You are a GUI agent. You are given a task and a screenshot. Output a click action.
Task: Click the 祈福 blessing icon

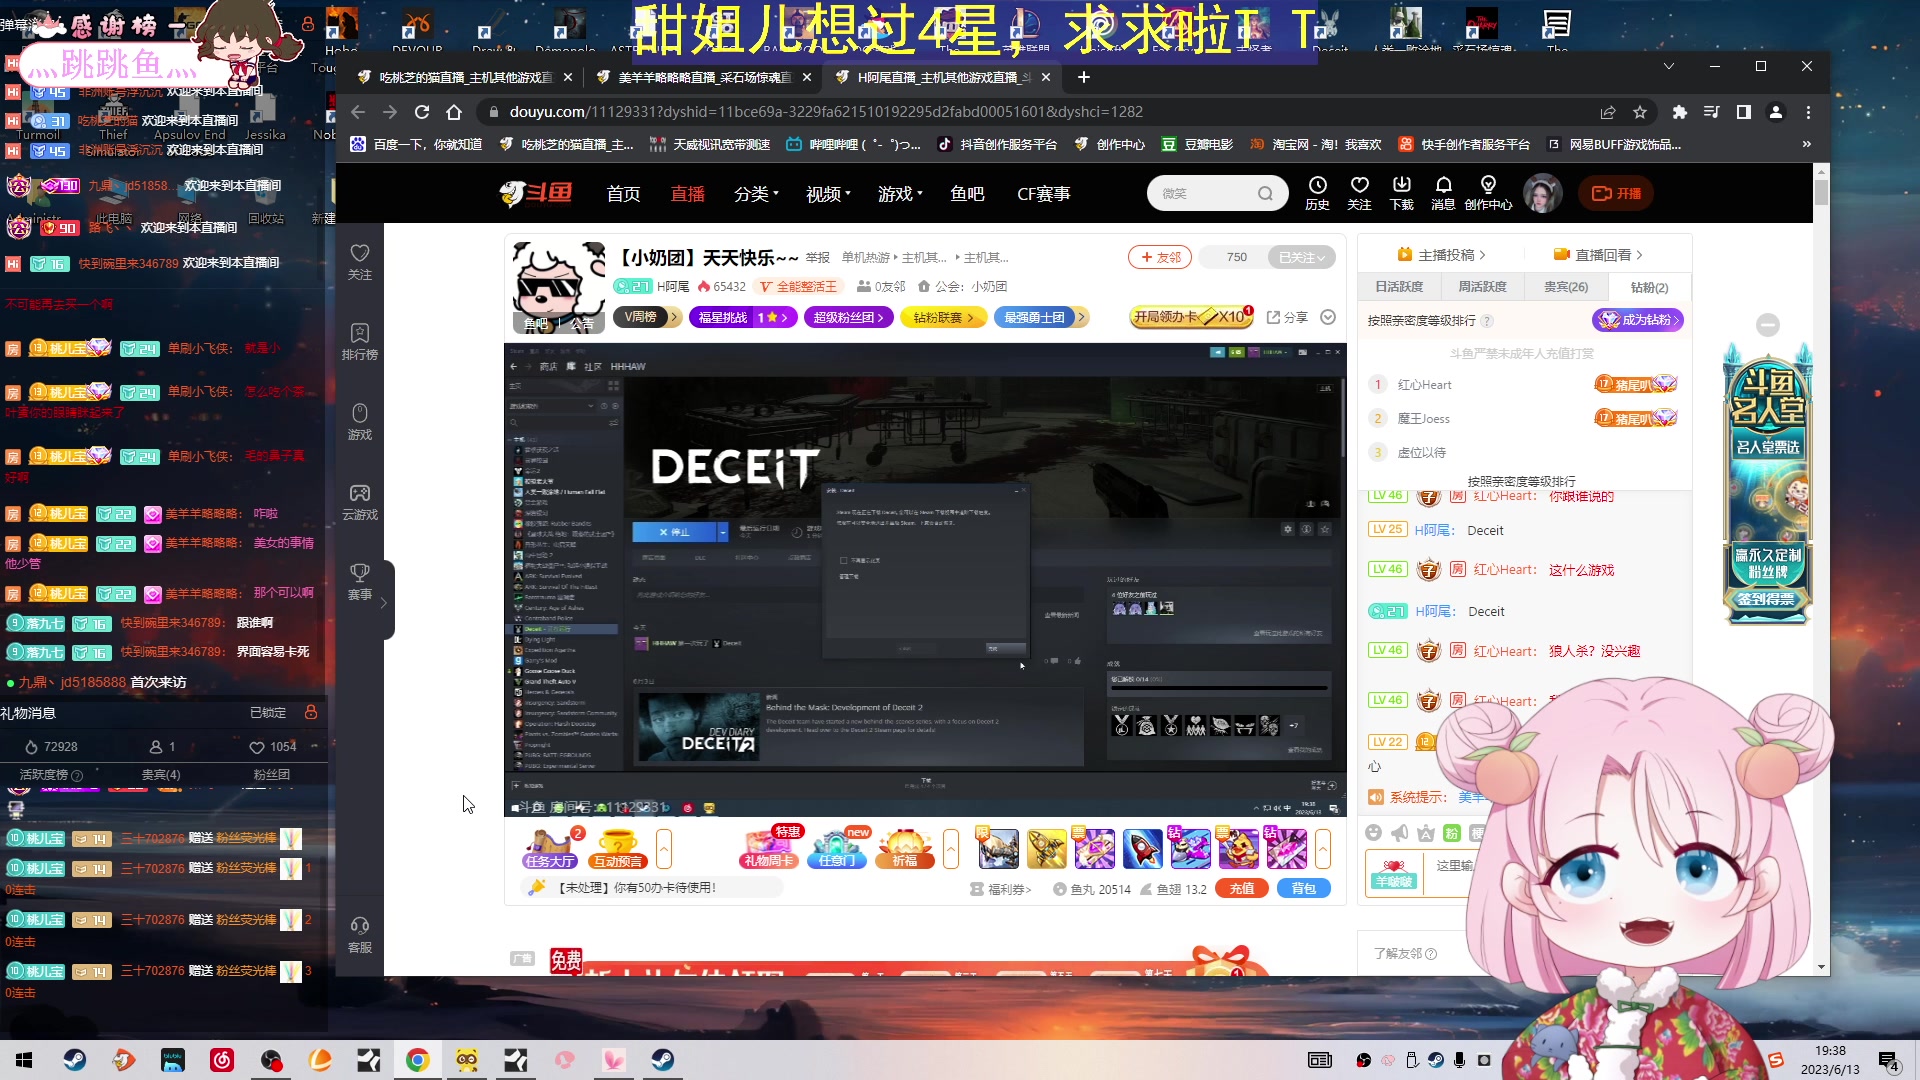[x=905, y=848]
